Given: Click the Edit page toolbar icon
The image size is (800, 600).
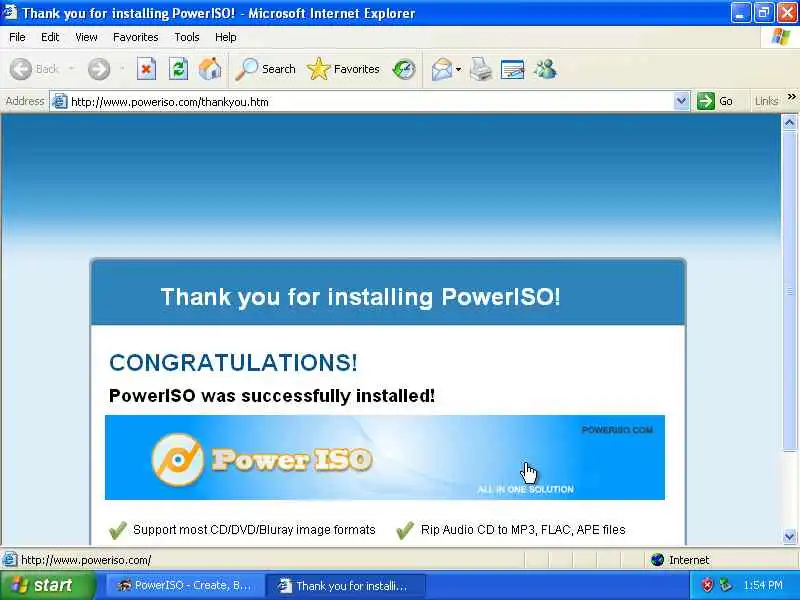Looking at the screenshot, I should 512,69.
